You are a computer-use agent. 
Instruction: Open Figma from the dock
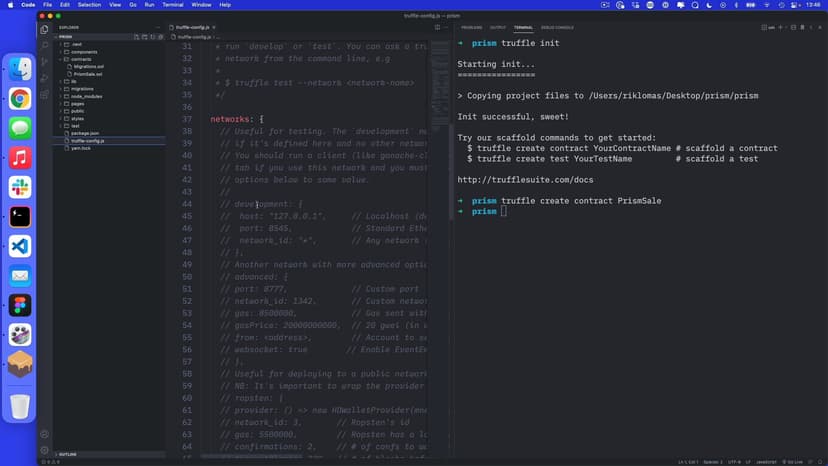click(x=20, y=305)
